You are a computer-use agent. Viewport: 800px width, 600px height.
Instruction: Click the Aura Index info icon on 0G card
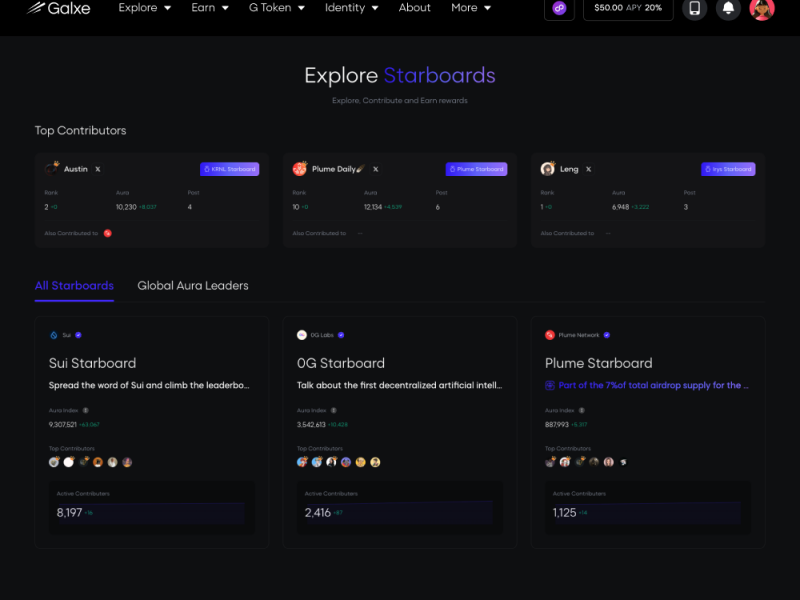334,410
